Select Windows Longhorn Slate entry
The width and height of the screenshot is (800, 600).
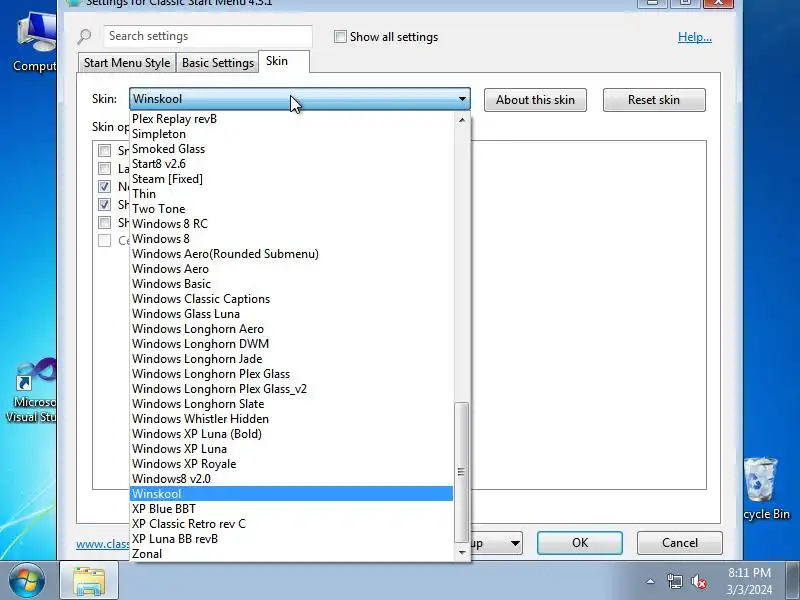[292, 404]
